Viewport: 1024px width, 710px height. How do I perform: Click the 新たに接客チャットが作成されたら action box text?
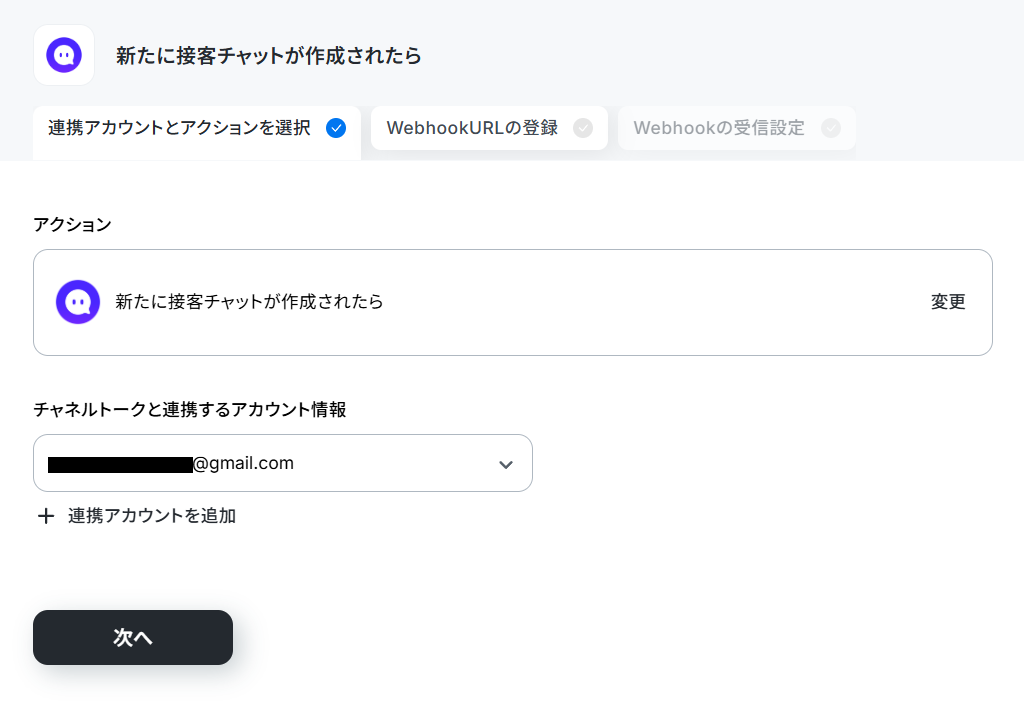pos(249,302)
